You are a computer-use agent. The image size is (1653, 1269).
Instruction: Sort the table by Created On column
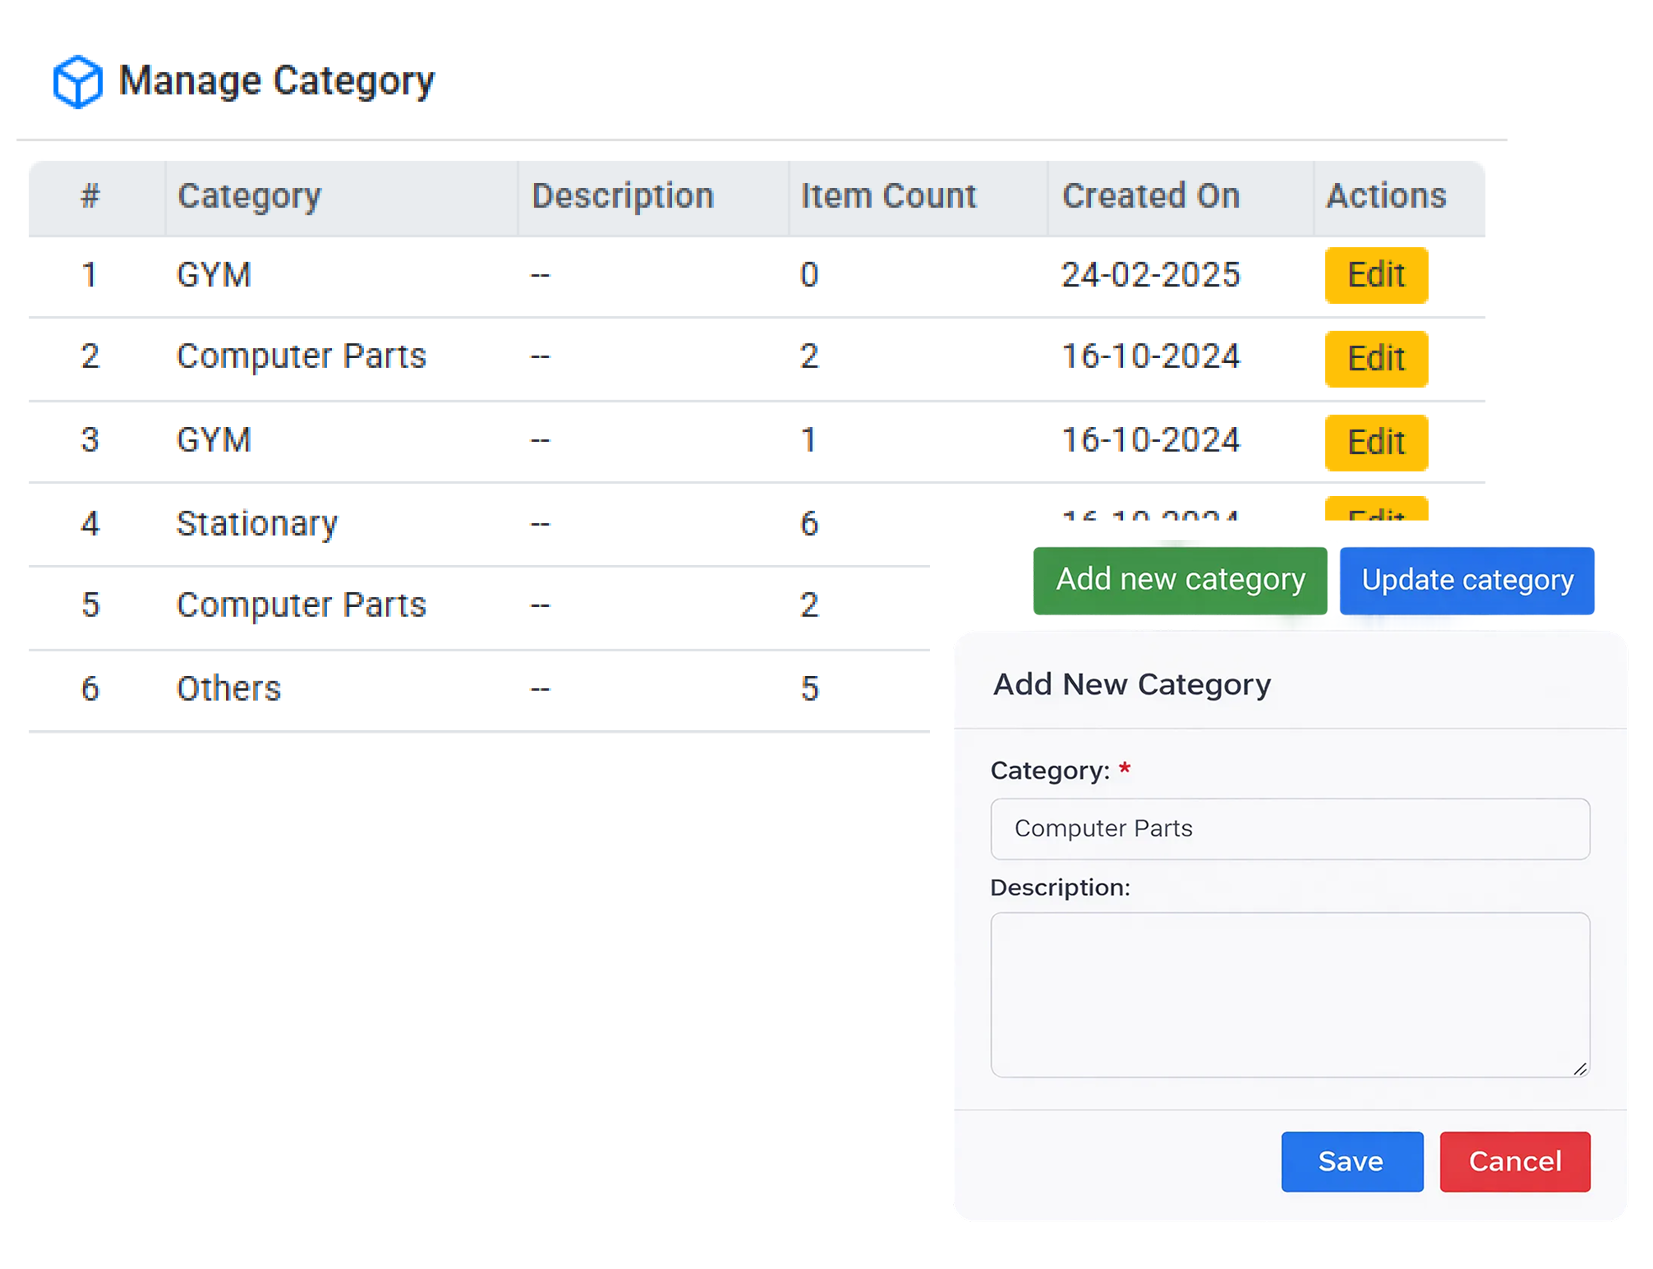coord(1151,196)
